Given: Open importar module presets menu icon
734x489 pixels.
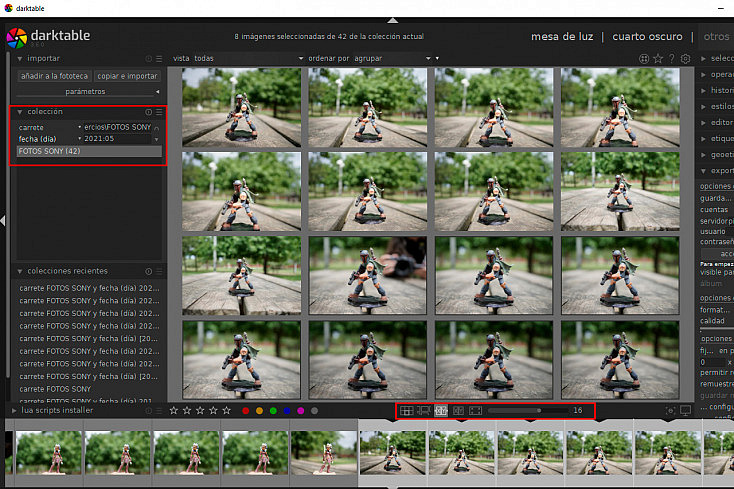Looking at the screenshot, I should pyautogui.click(x=159, y=58).
